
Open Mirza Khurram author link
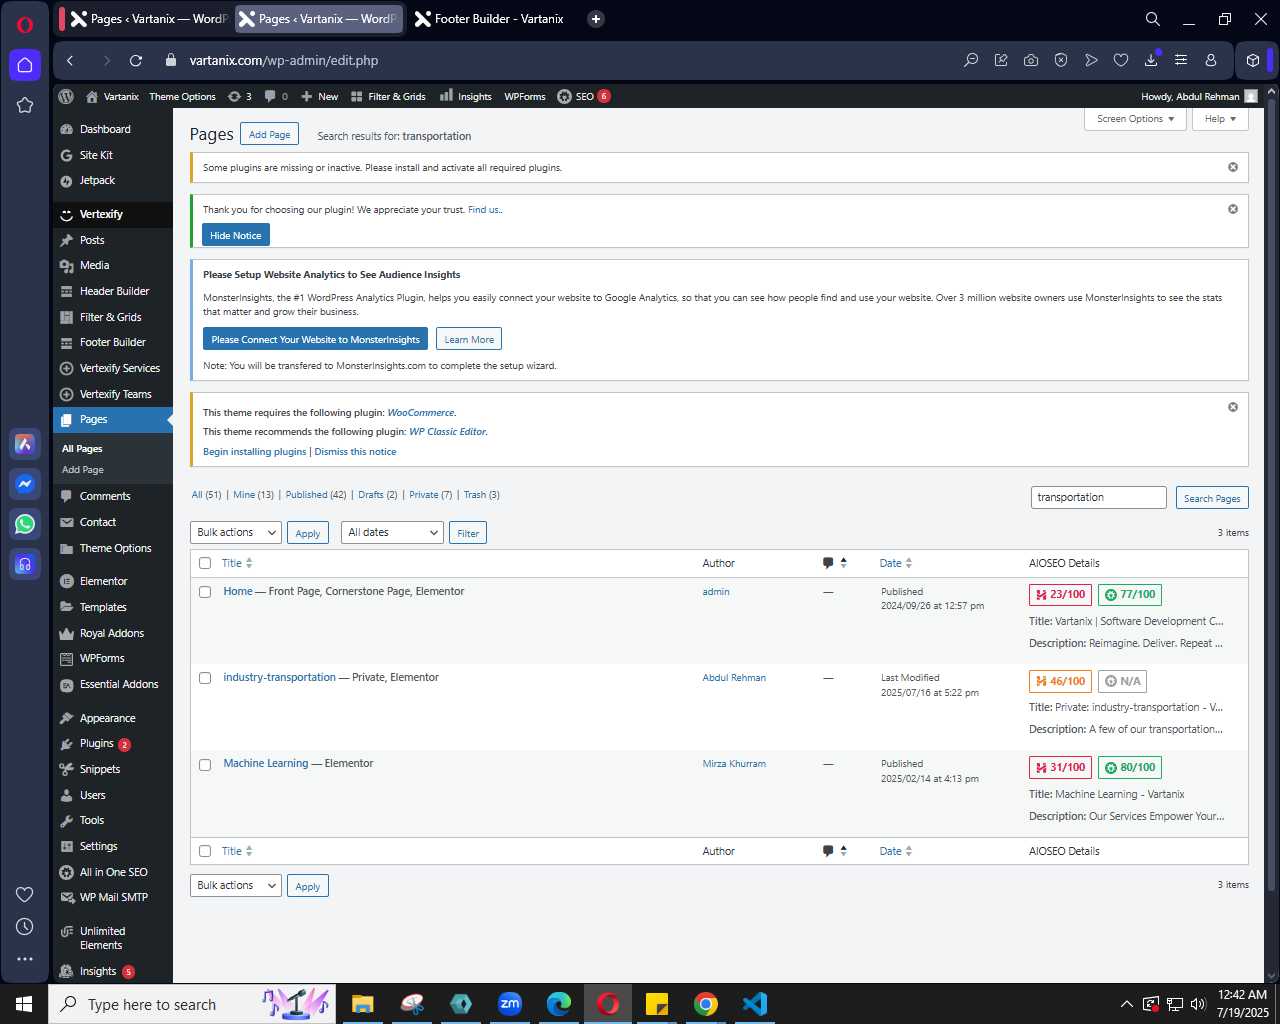point(734,764)
